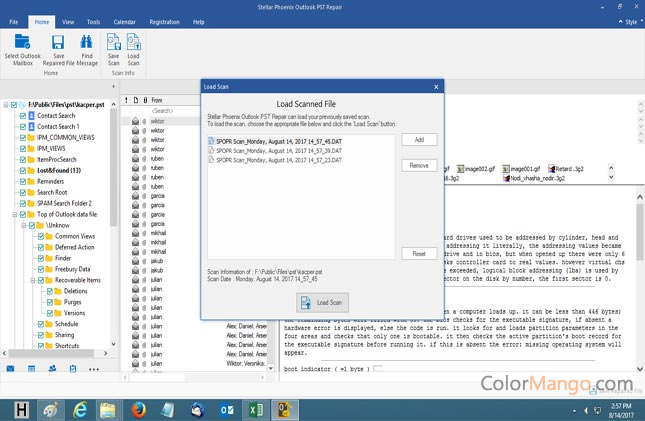
Task: Switch to the mail view icon
Action: (10, 368)
